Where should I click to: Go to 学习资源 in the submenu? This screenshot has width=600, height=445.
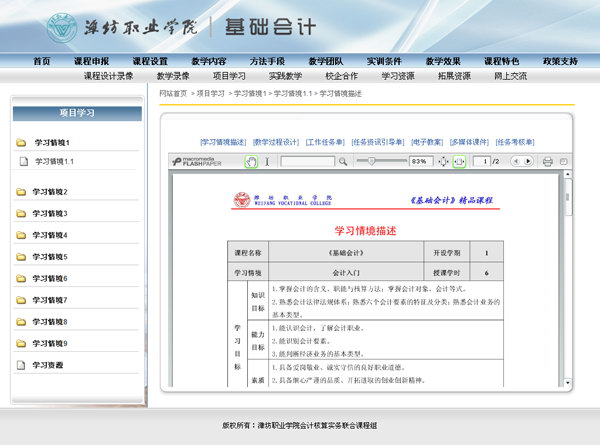pyautogui.click(x=398, y=76)
